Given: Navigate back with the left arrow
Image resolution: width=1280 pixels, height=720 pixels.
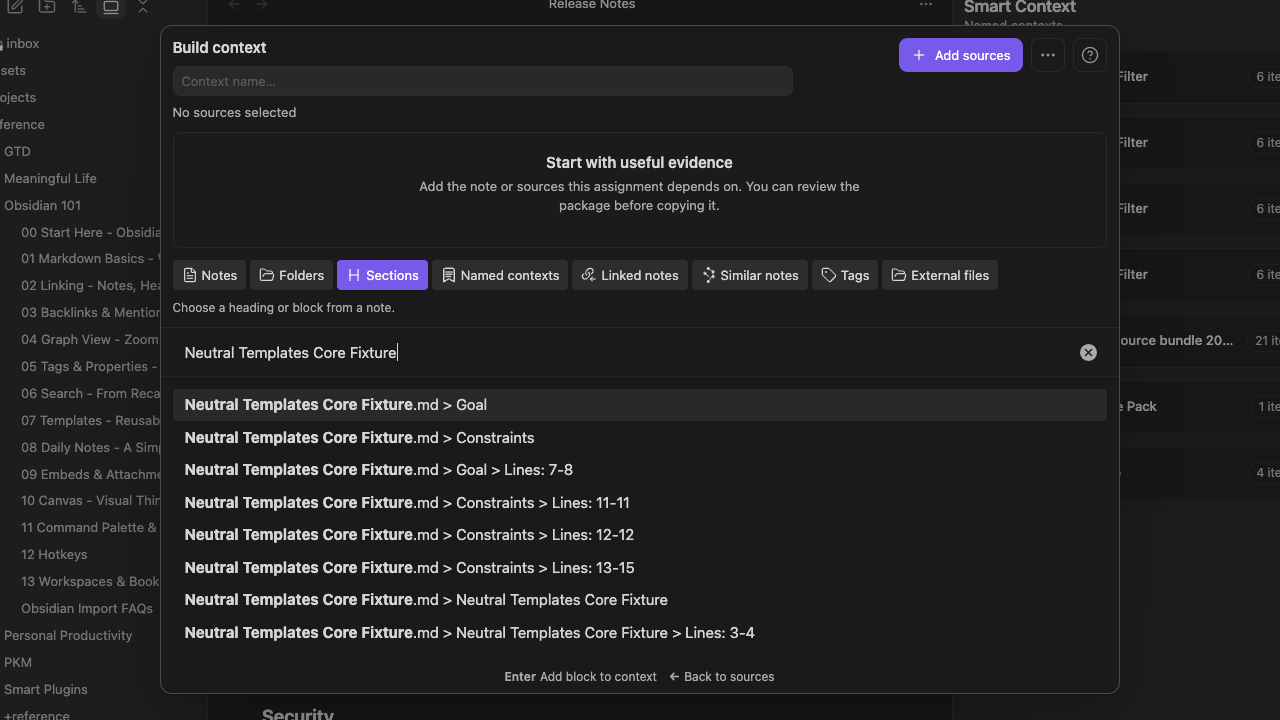Looking at the screenshot, I should 234,5.
